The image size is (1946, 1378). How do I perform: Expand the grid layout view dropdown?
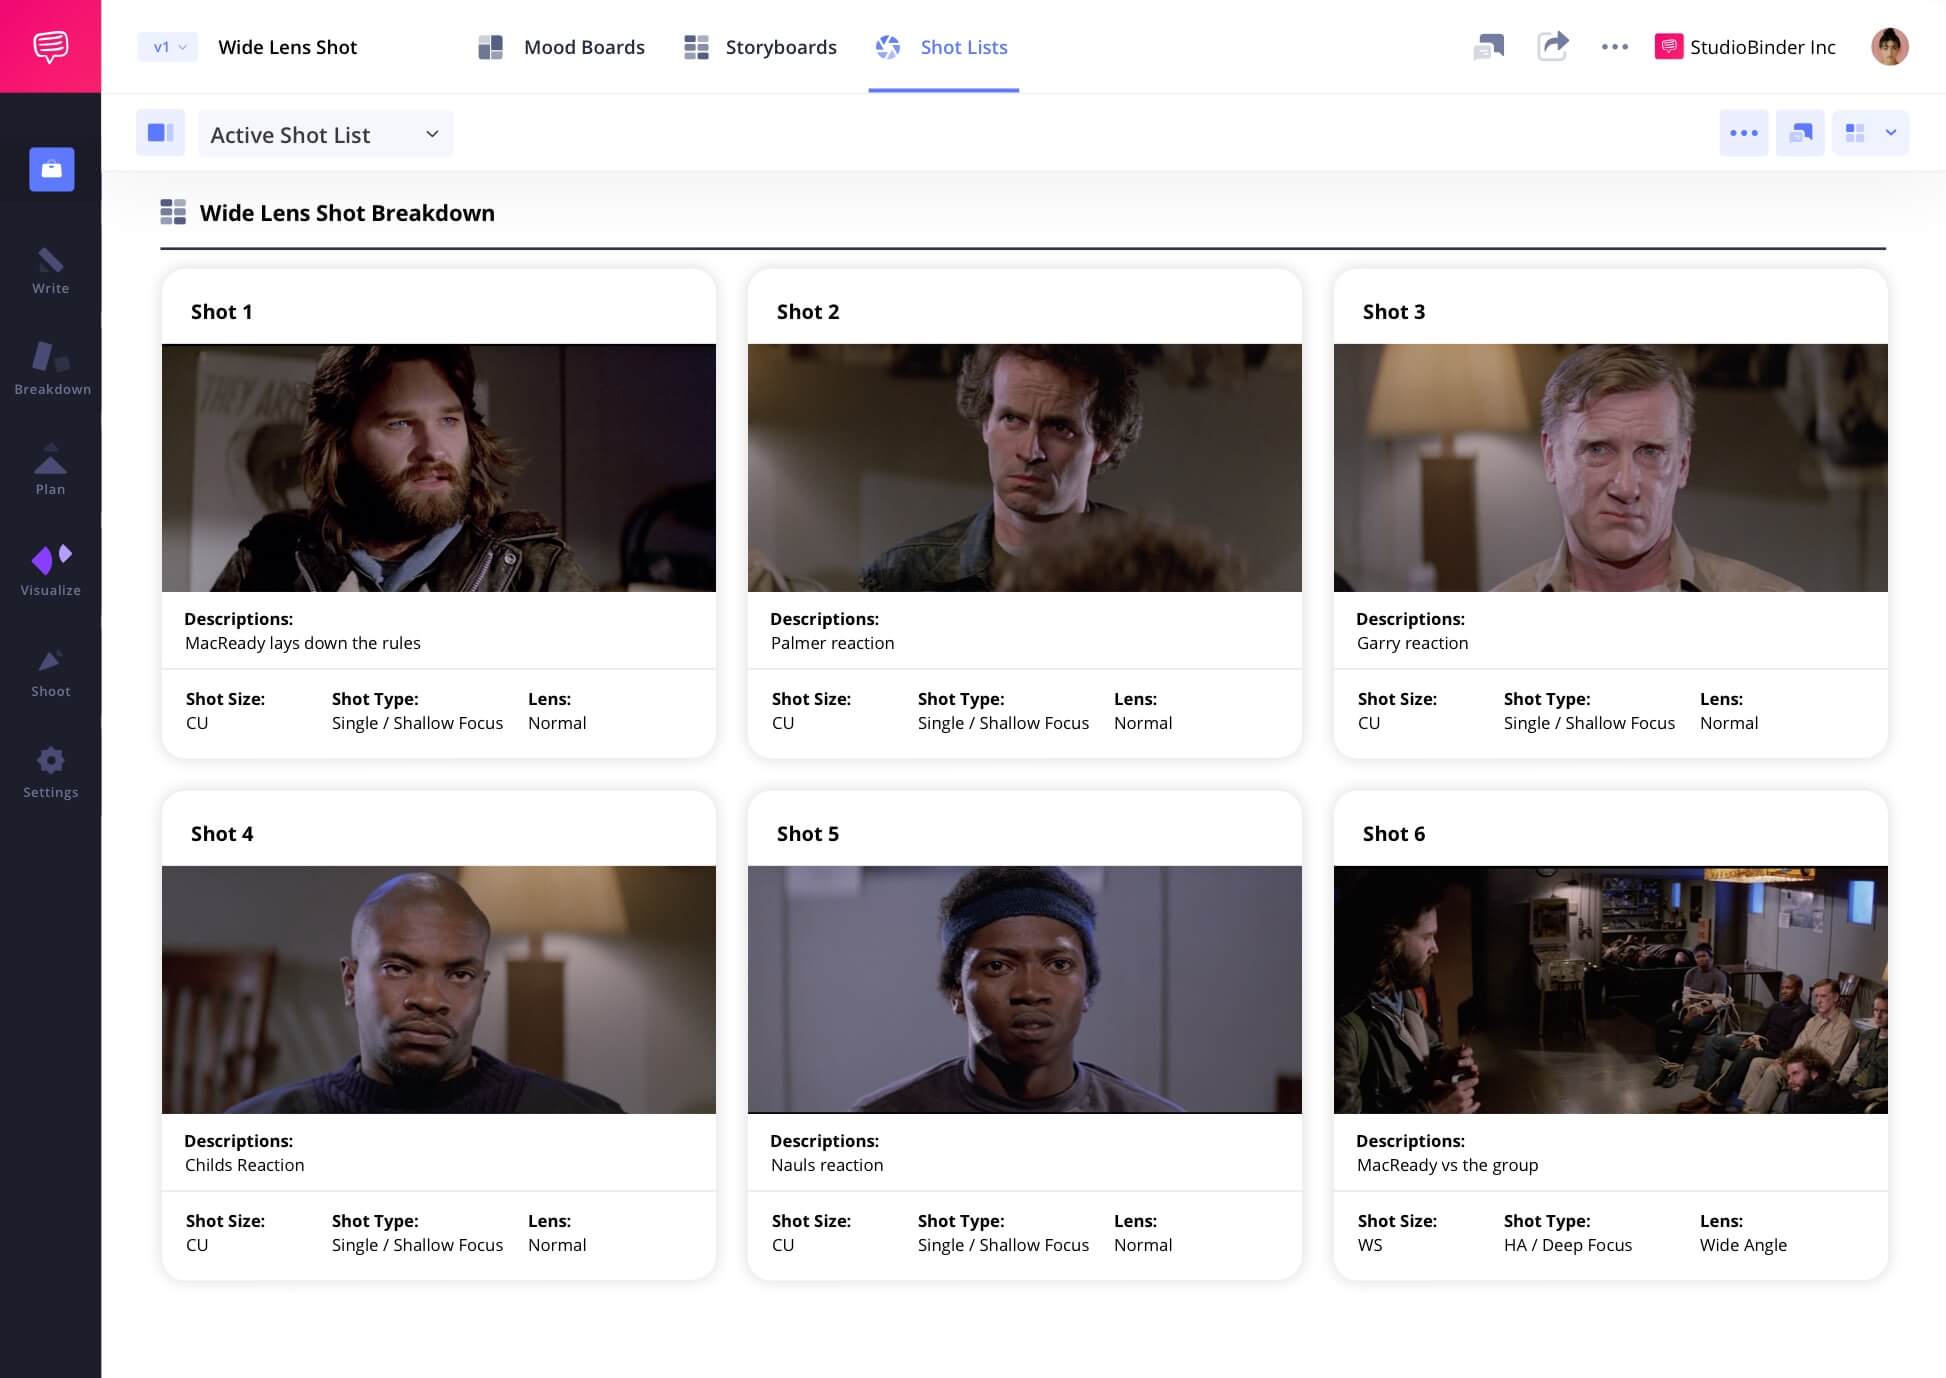[x=1870, y=133]
